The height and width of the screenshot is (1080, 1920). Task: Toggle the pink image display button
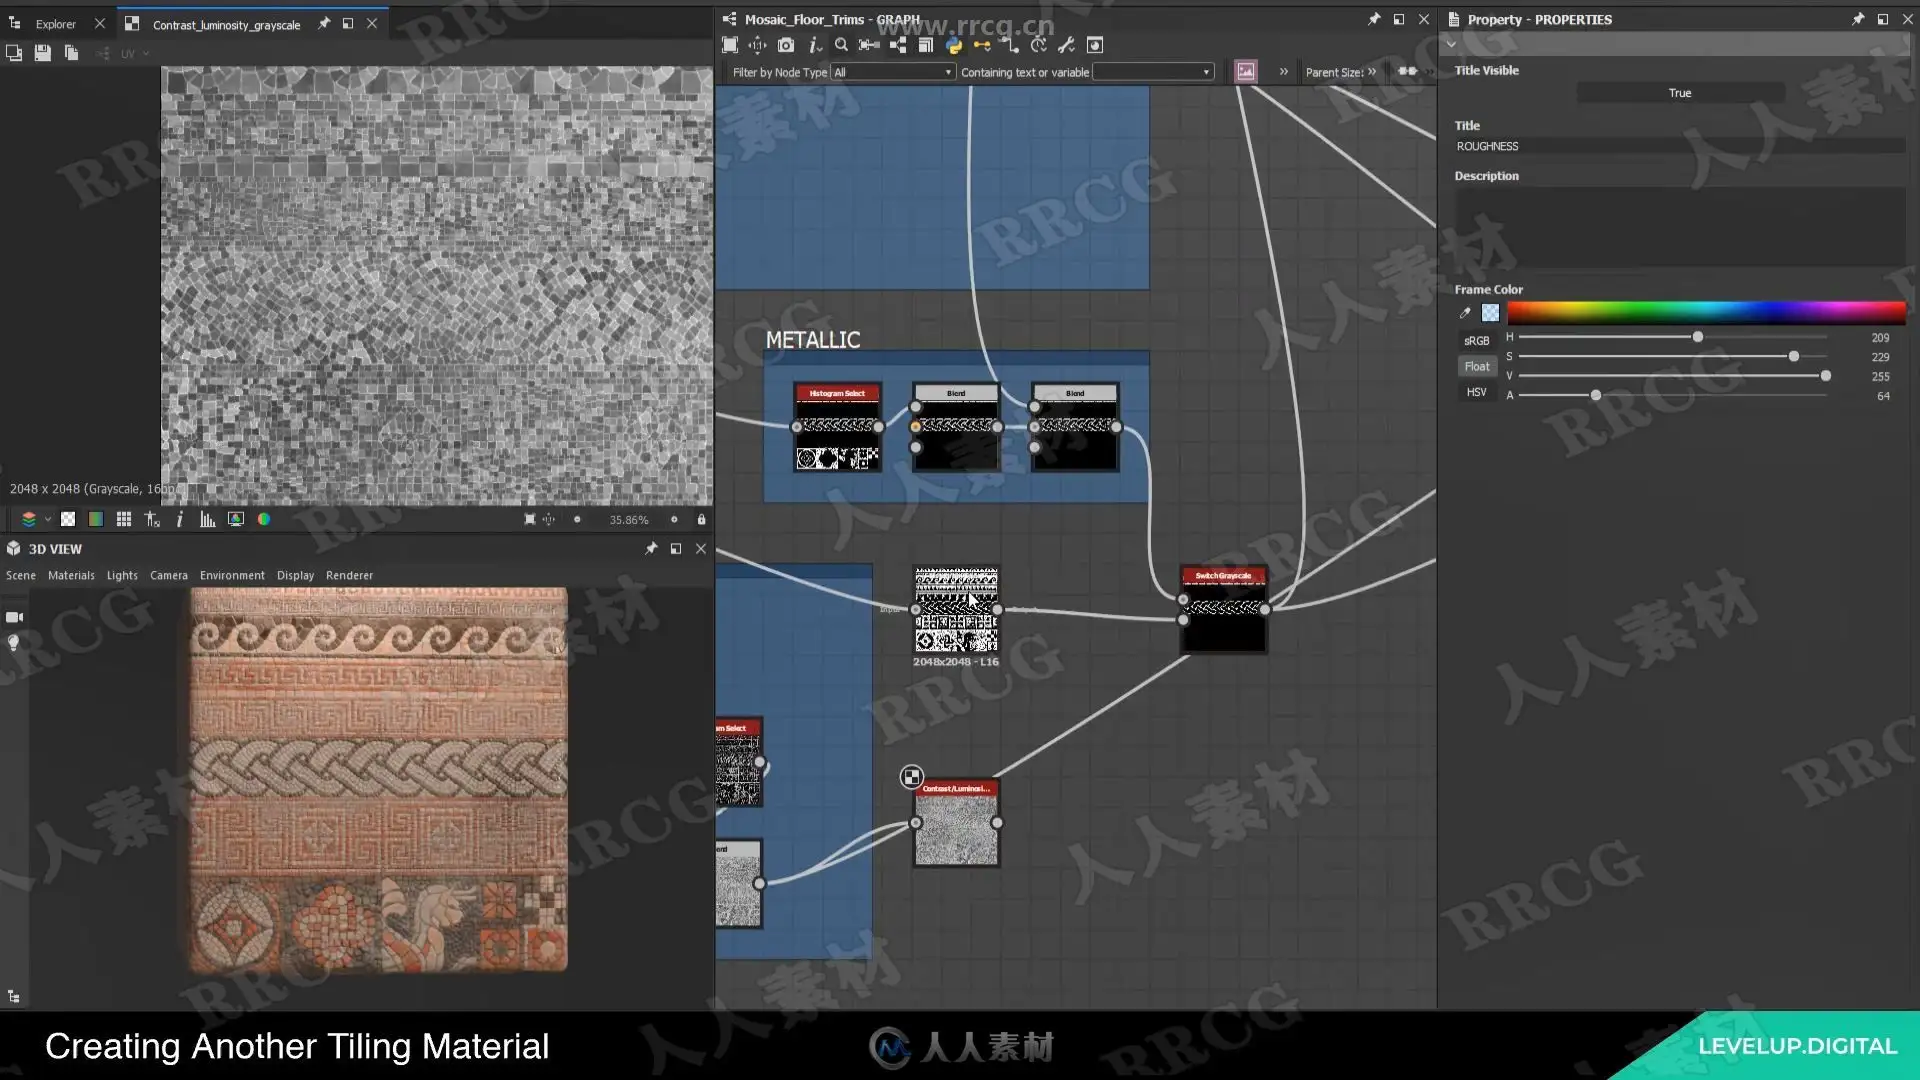(x=1245, y=71)
